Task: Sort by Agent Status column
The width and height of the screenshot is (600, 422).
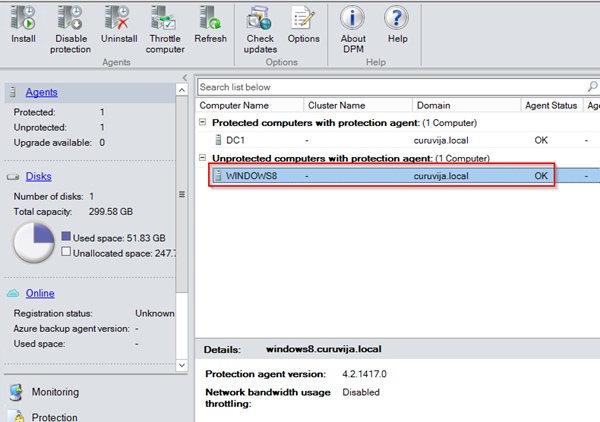Action: (552, 105)
